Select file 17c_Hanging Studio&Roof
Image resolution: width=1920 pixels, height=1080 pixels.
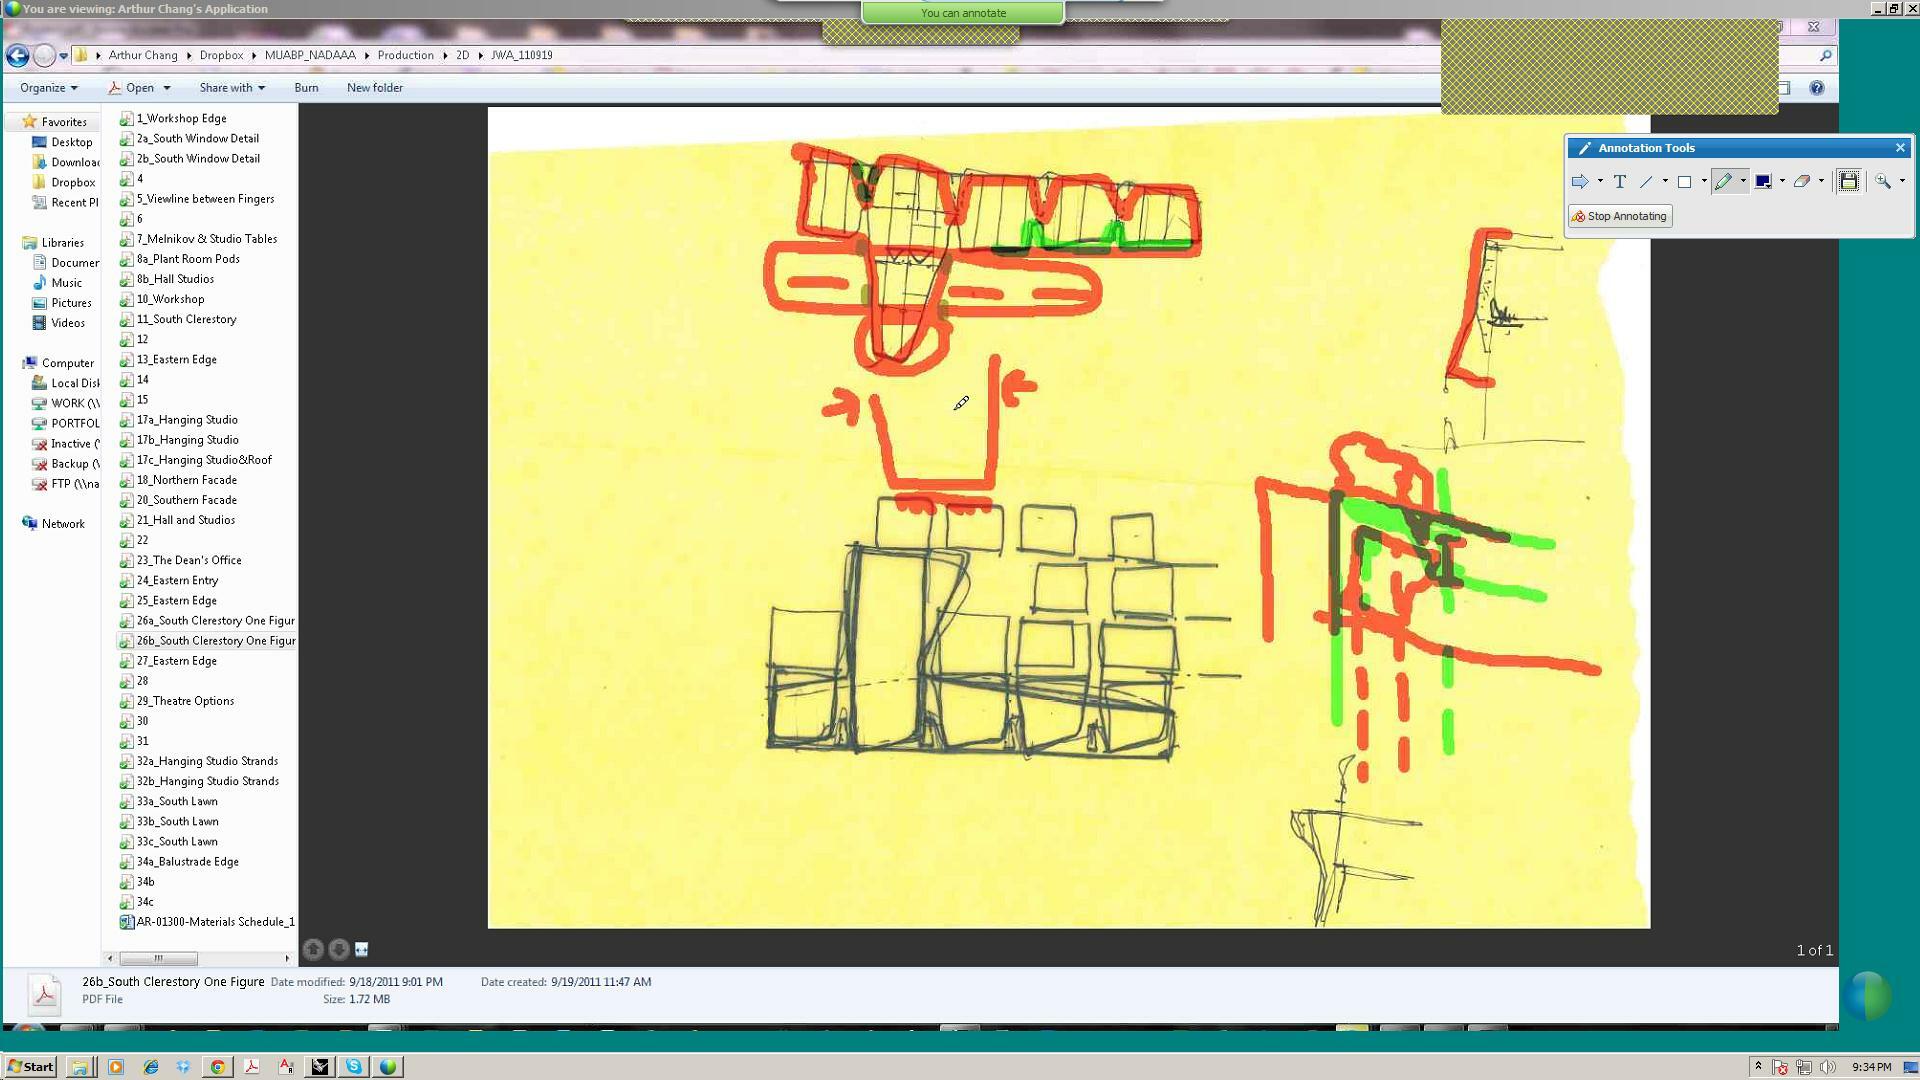click(x=195, y=460)
